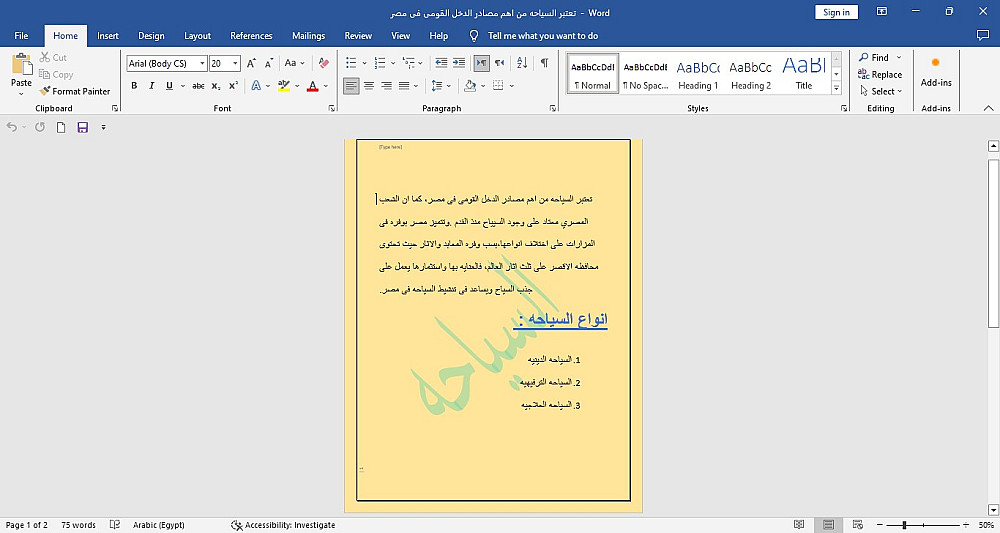Toggle show paragraph marks pilcrow
Viewport: 1000px width, 533px height.
coord(544,63)
